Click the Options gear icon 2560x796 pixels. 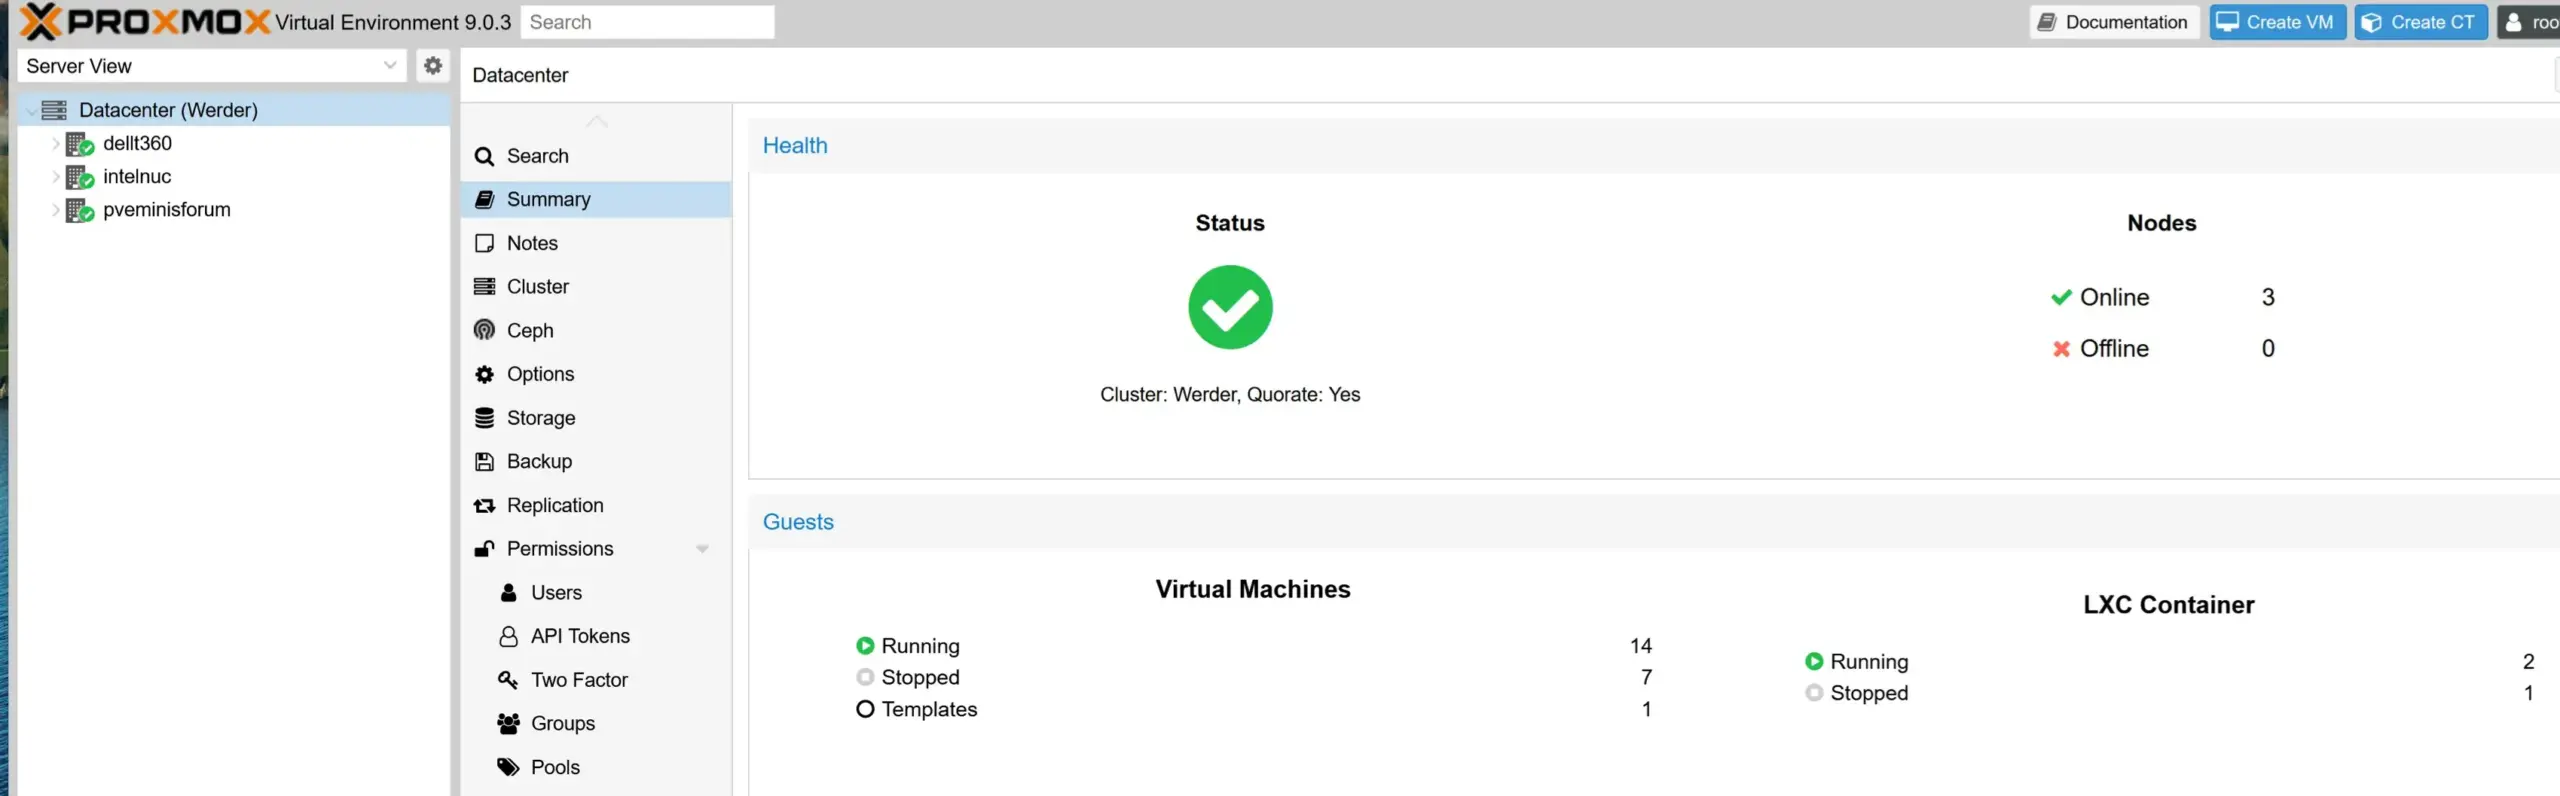coord(484,374)
